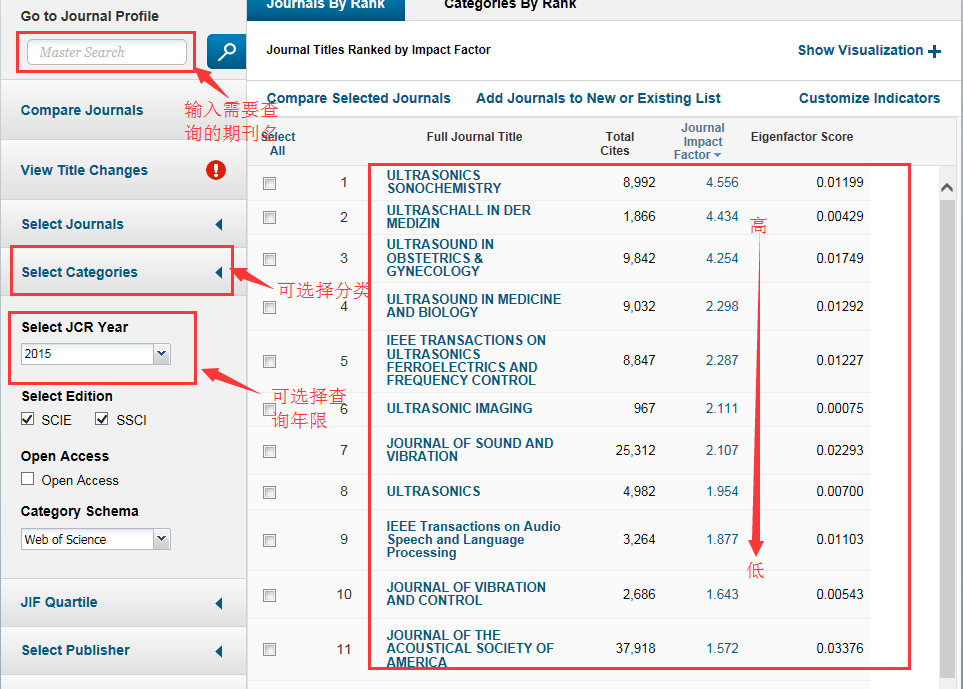963x689 pixels.
Task: Switch to the Categories By Rank tab
Action: (x=510, y=5)
